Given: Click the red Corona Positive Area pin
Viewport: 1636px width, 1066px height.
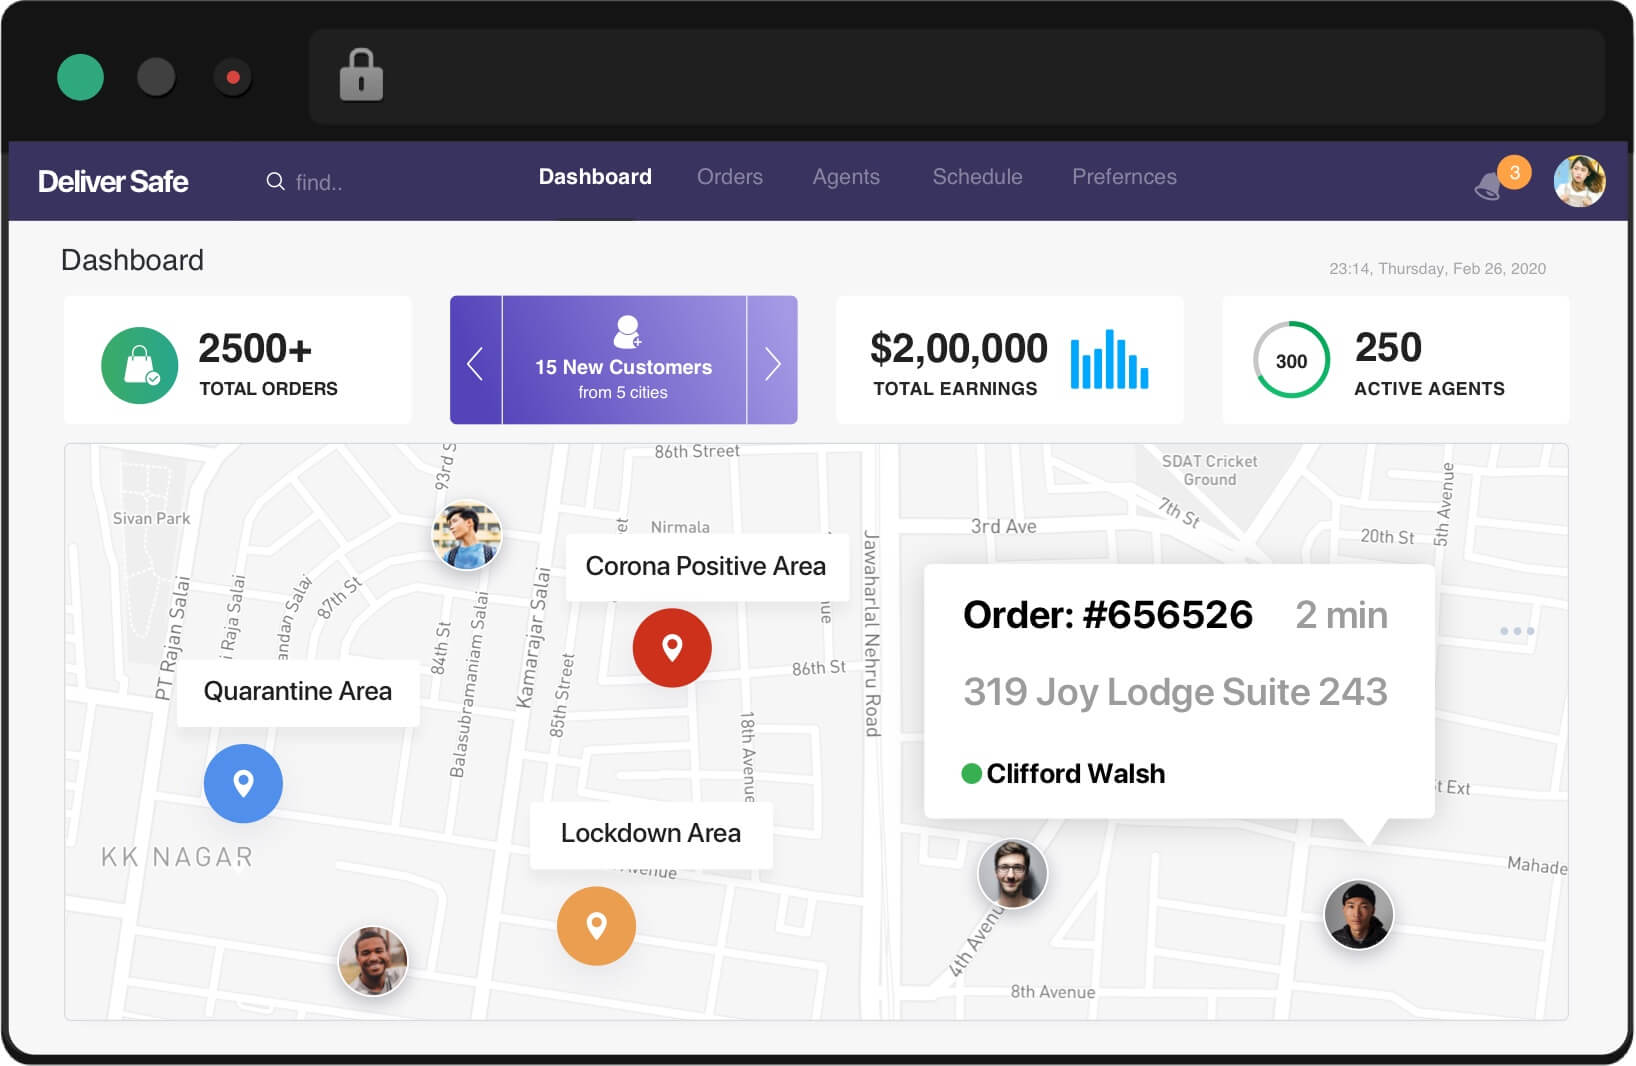Looking at the screenshot, I should pyautogui.click(x=672, y=648).
